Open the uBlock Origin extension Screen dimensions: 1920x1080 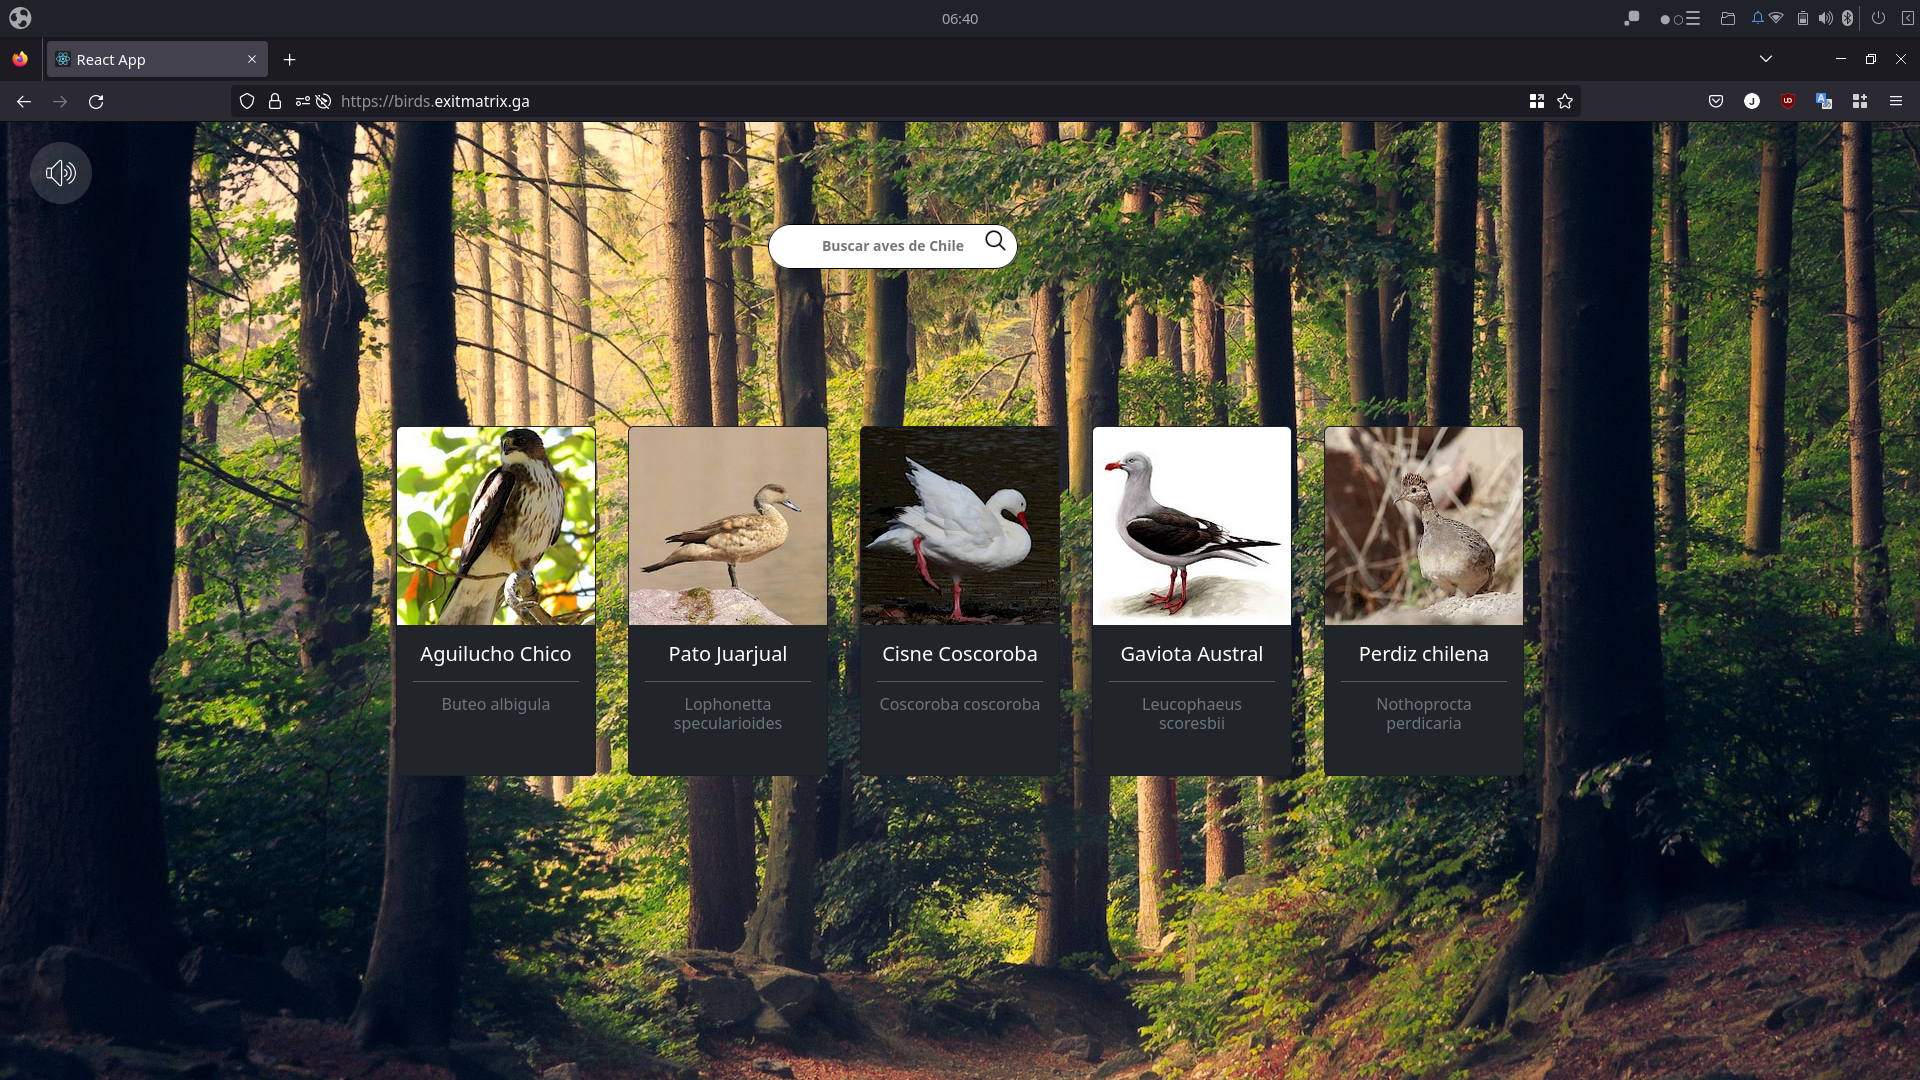click(1788, 101)
